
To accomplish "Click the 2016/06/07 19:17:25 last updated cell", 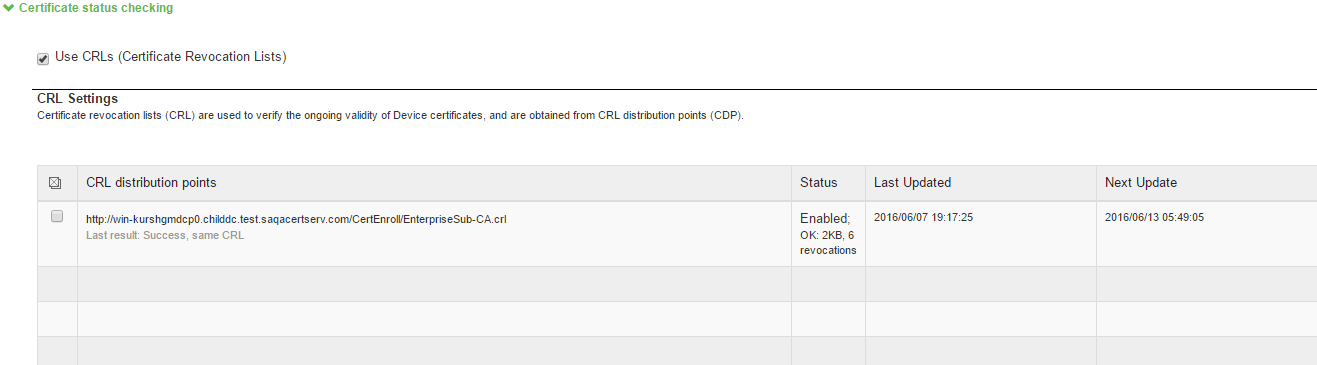I will [x=923, y=217].
